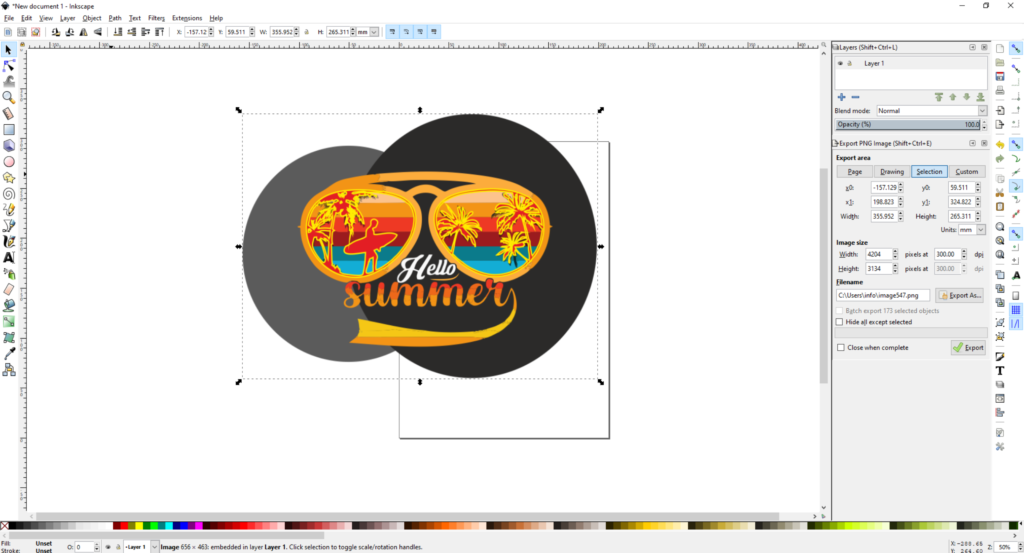Screen dimensions: 1024x553
Task: Click the green Export button
Action: pyautogui.click(x=968, y=347)
